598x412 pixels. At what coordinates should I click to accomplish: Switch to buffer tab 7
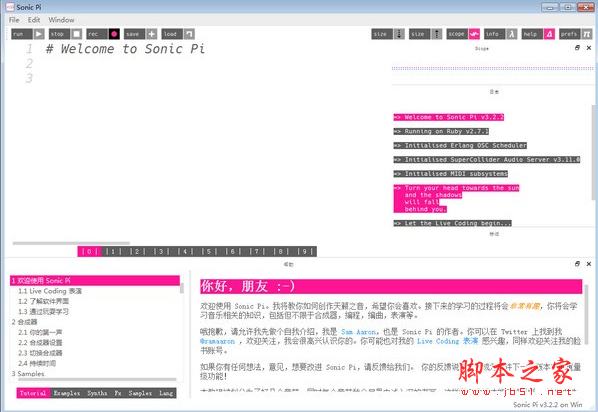pyautogui.click(x=257, y=251)
